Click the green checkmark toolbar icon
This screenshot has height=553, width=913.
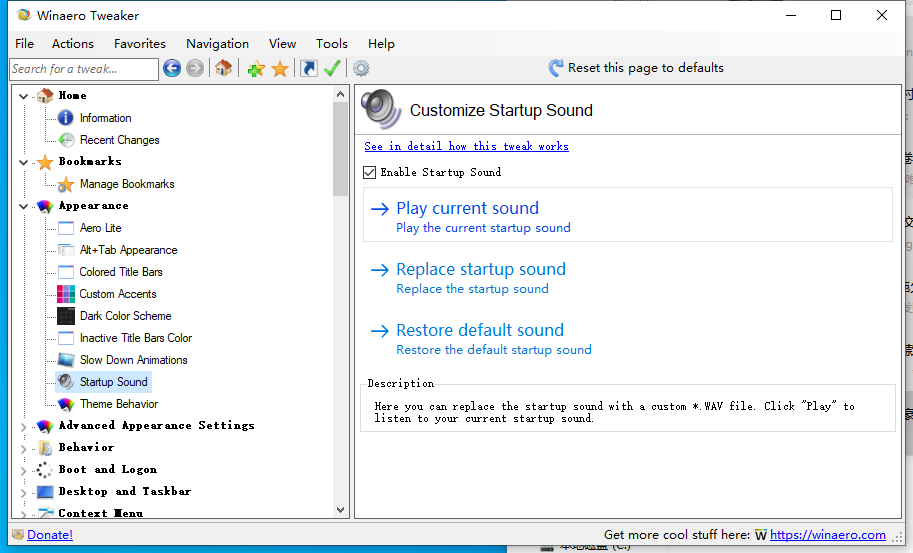(332, 69)
